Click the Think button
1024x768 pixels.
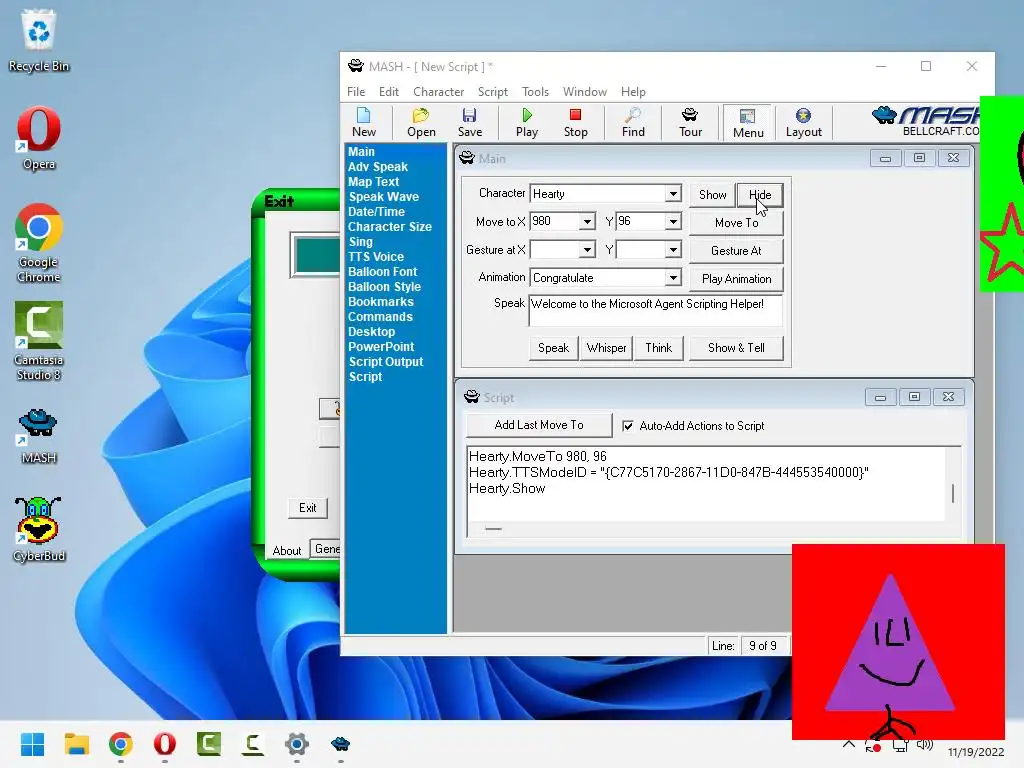(x=658, y=348)
